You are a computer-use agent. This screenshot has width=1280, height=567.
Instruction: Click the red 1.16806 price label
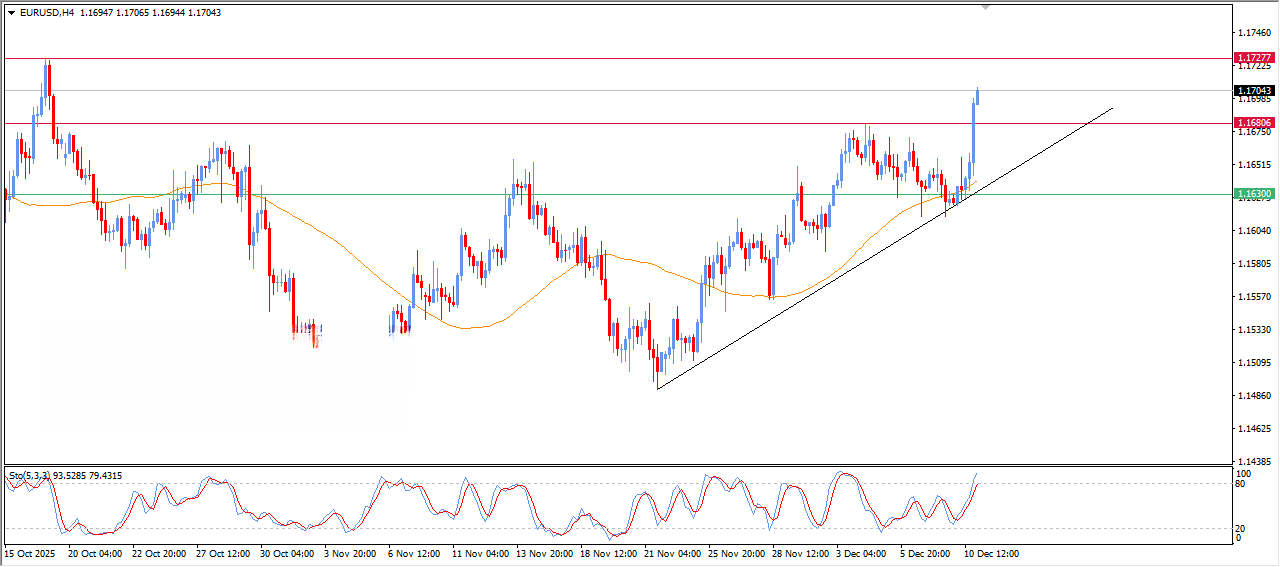tap(1254, 123)
